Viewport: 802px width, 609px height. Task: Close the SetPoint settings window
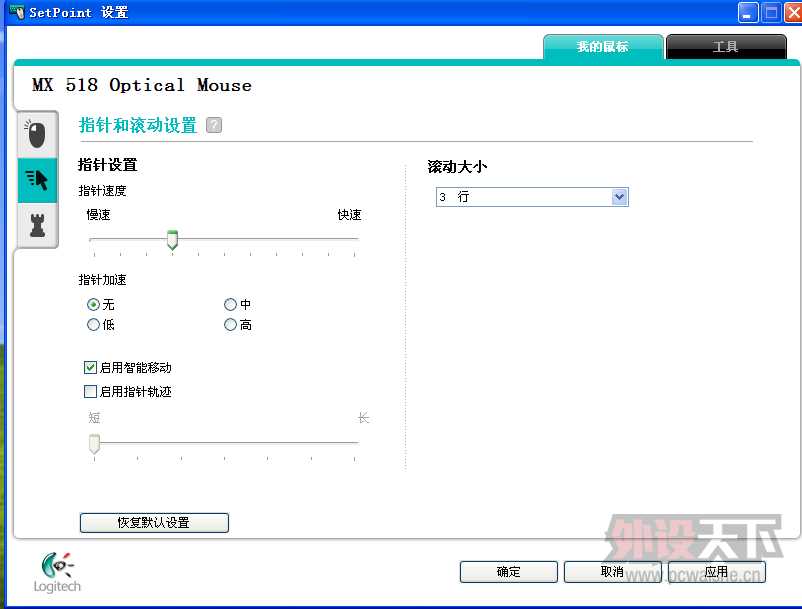pyautogui.click(x=793, y=12)
